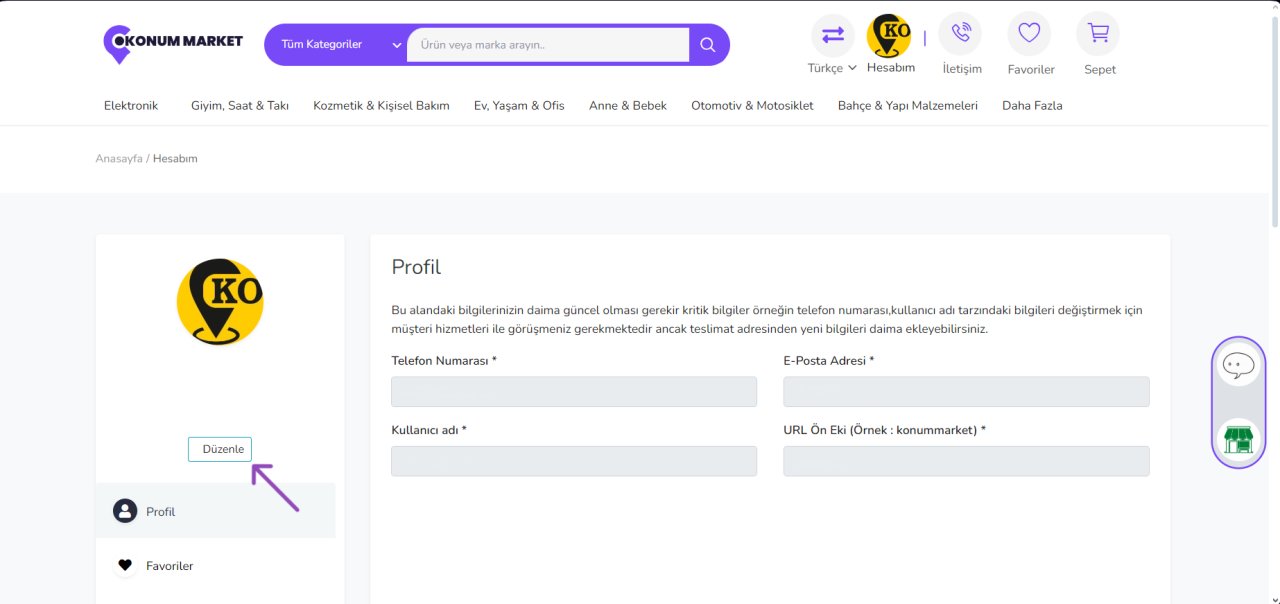Viewport: 1280px width, 604px height.
Task: Open the Kozmetik & Kişisel Bakım menu
Action: tap(381, 105)
